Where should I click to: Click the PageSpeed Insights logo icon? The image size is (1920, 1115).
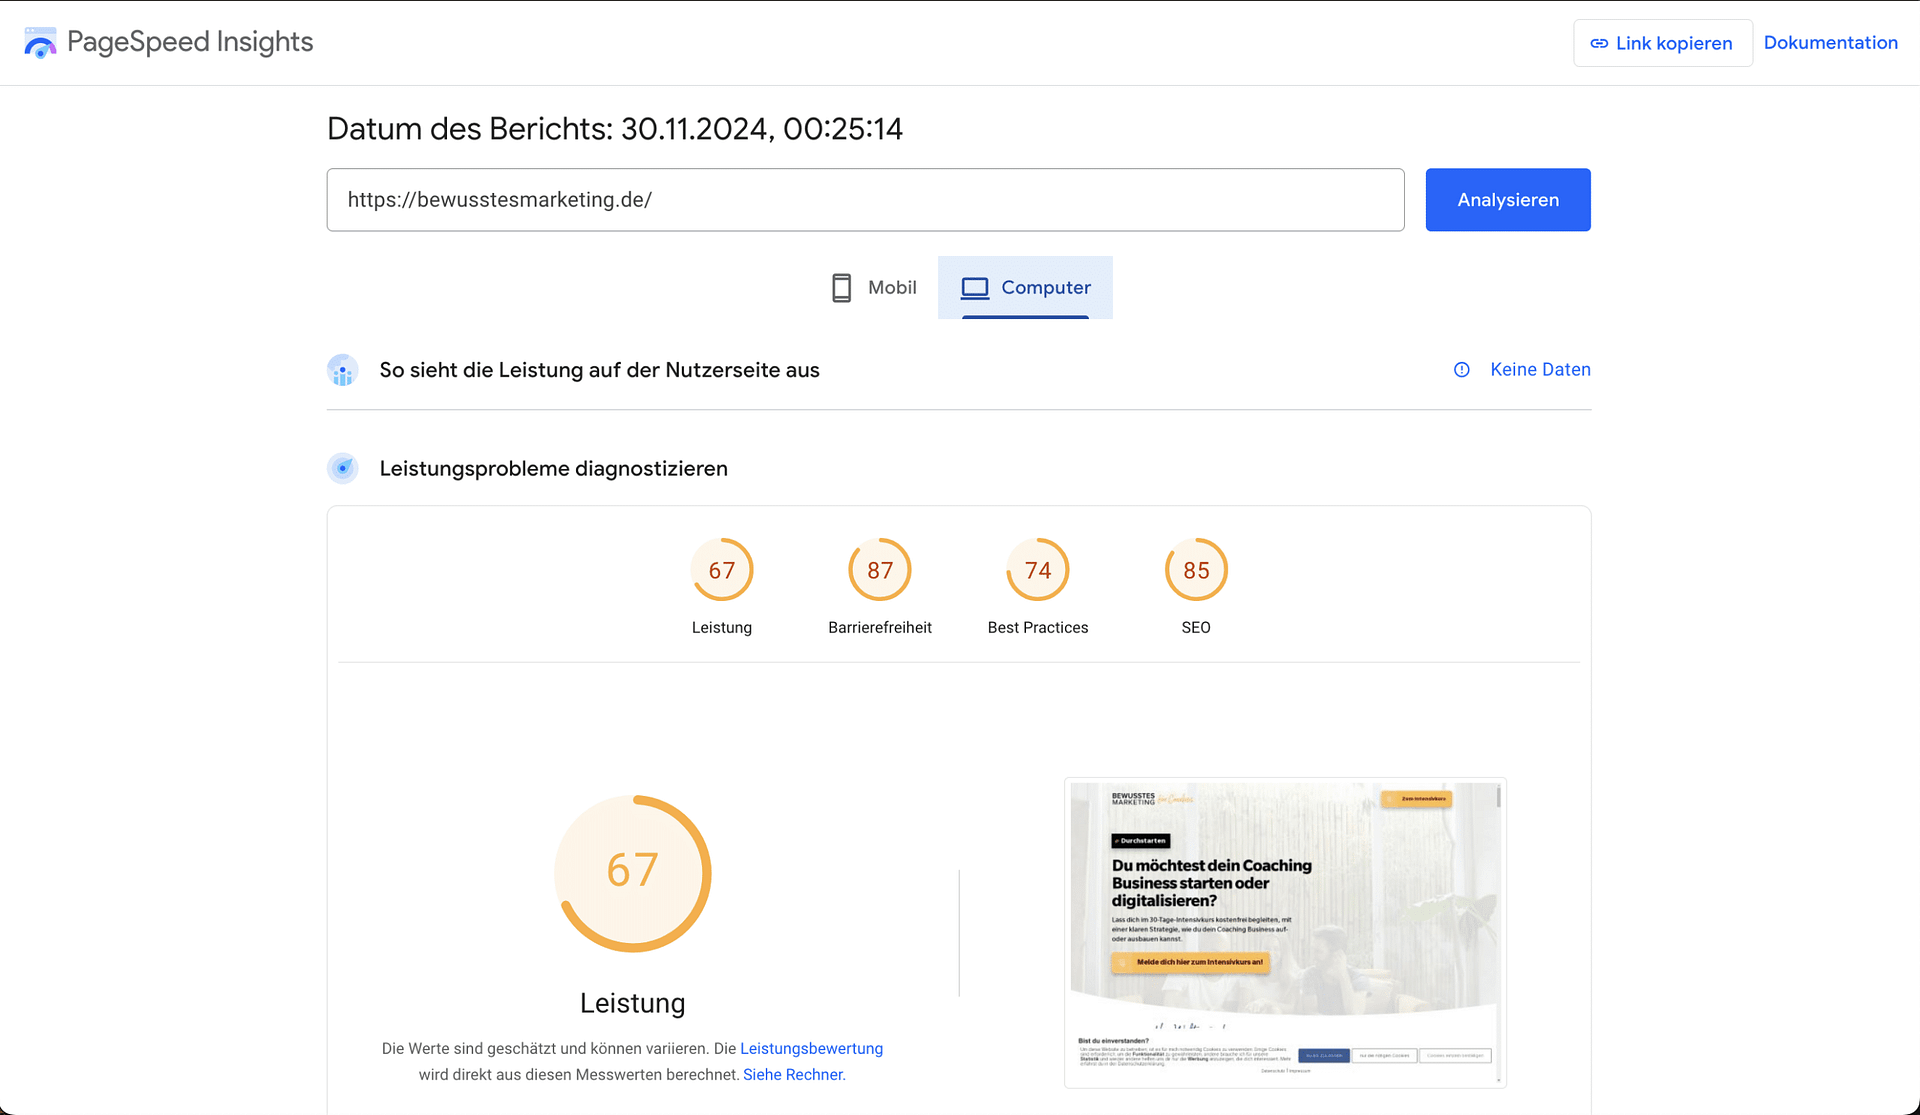pyautogui.click(x=40, y=43)
